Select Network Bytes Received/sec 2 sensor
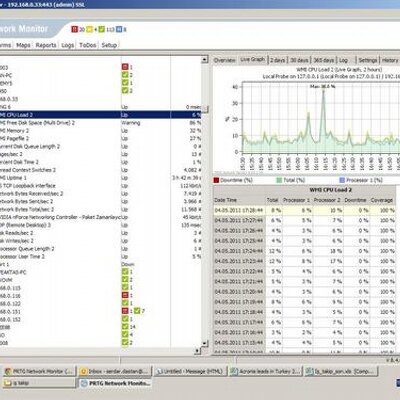 [101, 193]
